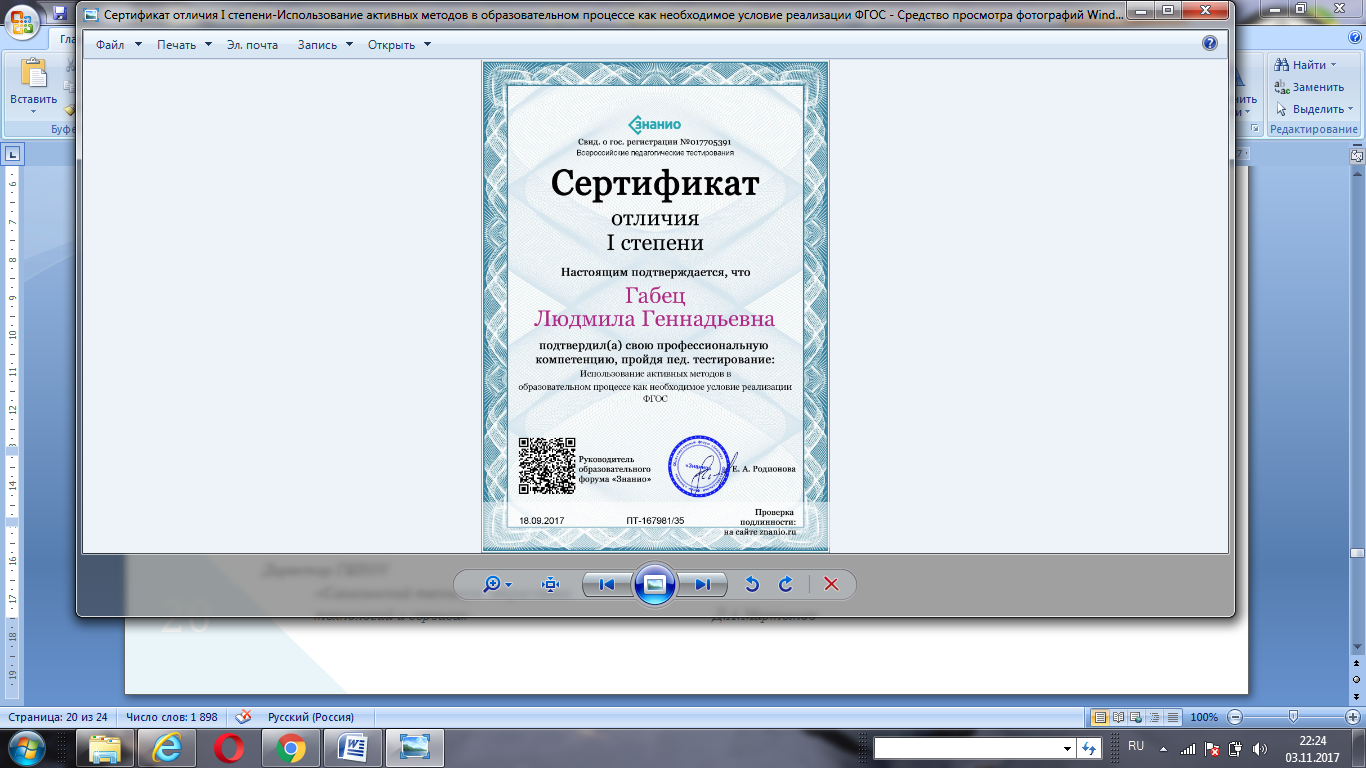Open the zoom magnifier control in Photo Viewer

click(497, 584)
